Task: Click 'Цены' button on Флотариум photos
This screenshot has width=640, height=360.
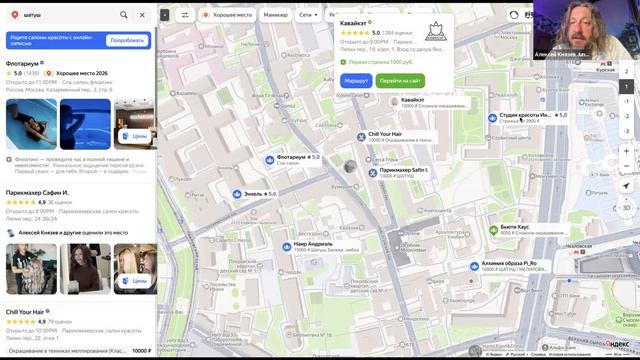Action: click(x=135, y=136)
